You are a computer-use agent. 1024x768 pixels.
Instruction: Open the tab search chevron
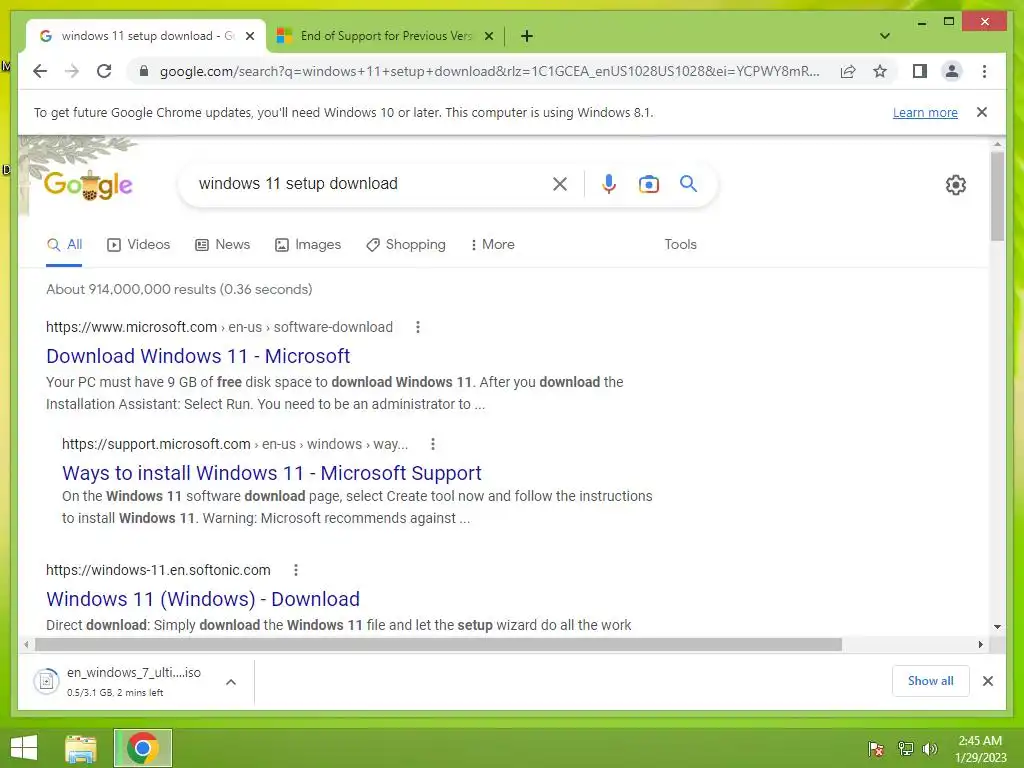[x=885, y=36]
